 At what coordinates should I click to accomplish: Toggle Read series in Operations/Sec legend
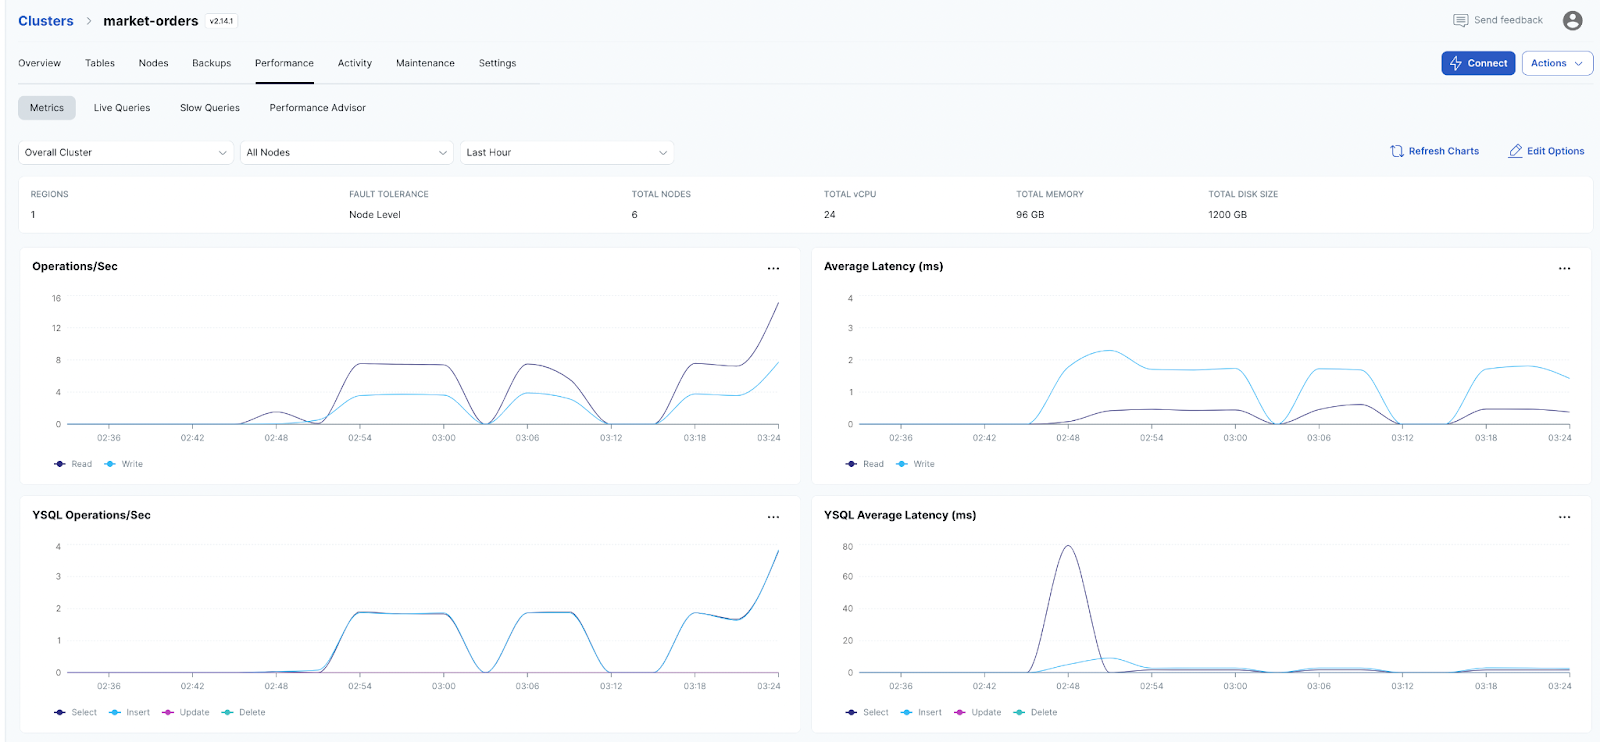(x=73, y=464)
